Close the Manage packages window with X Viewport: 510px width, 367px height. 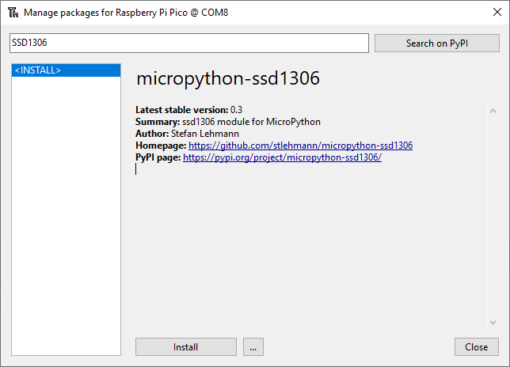point(497,12)
